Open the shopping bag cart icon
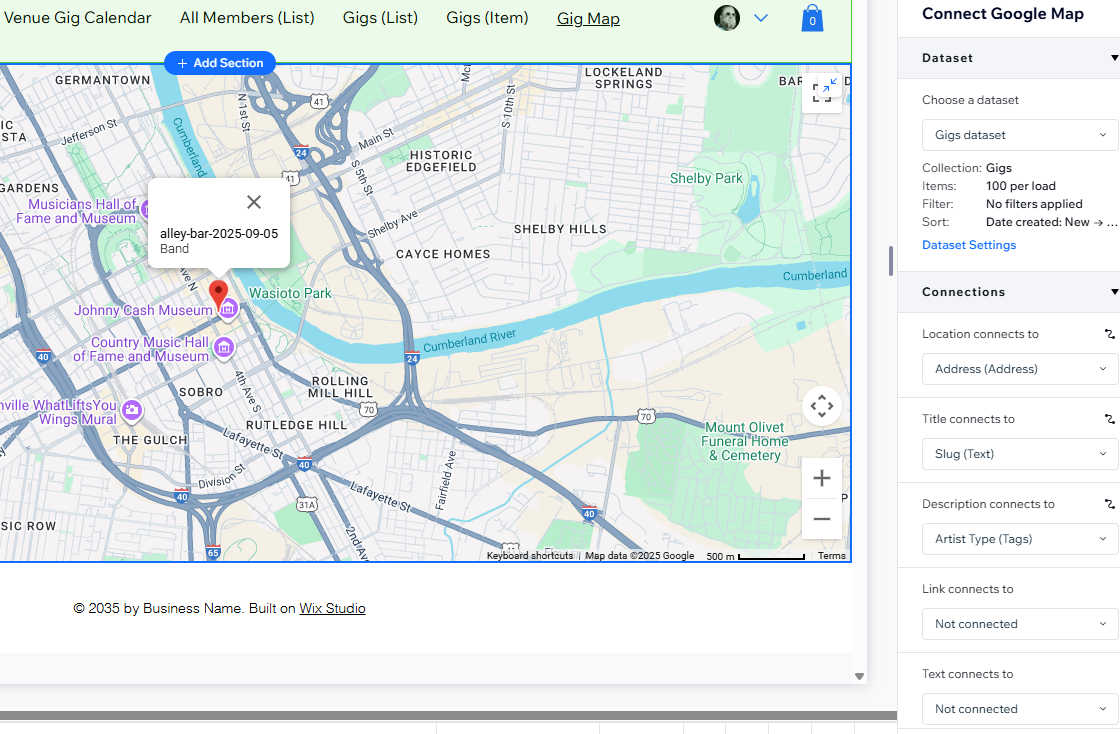 tap(812, 19)
